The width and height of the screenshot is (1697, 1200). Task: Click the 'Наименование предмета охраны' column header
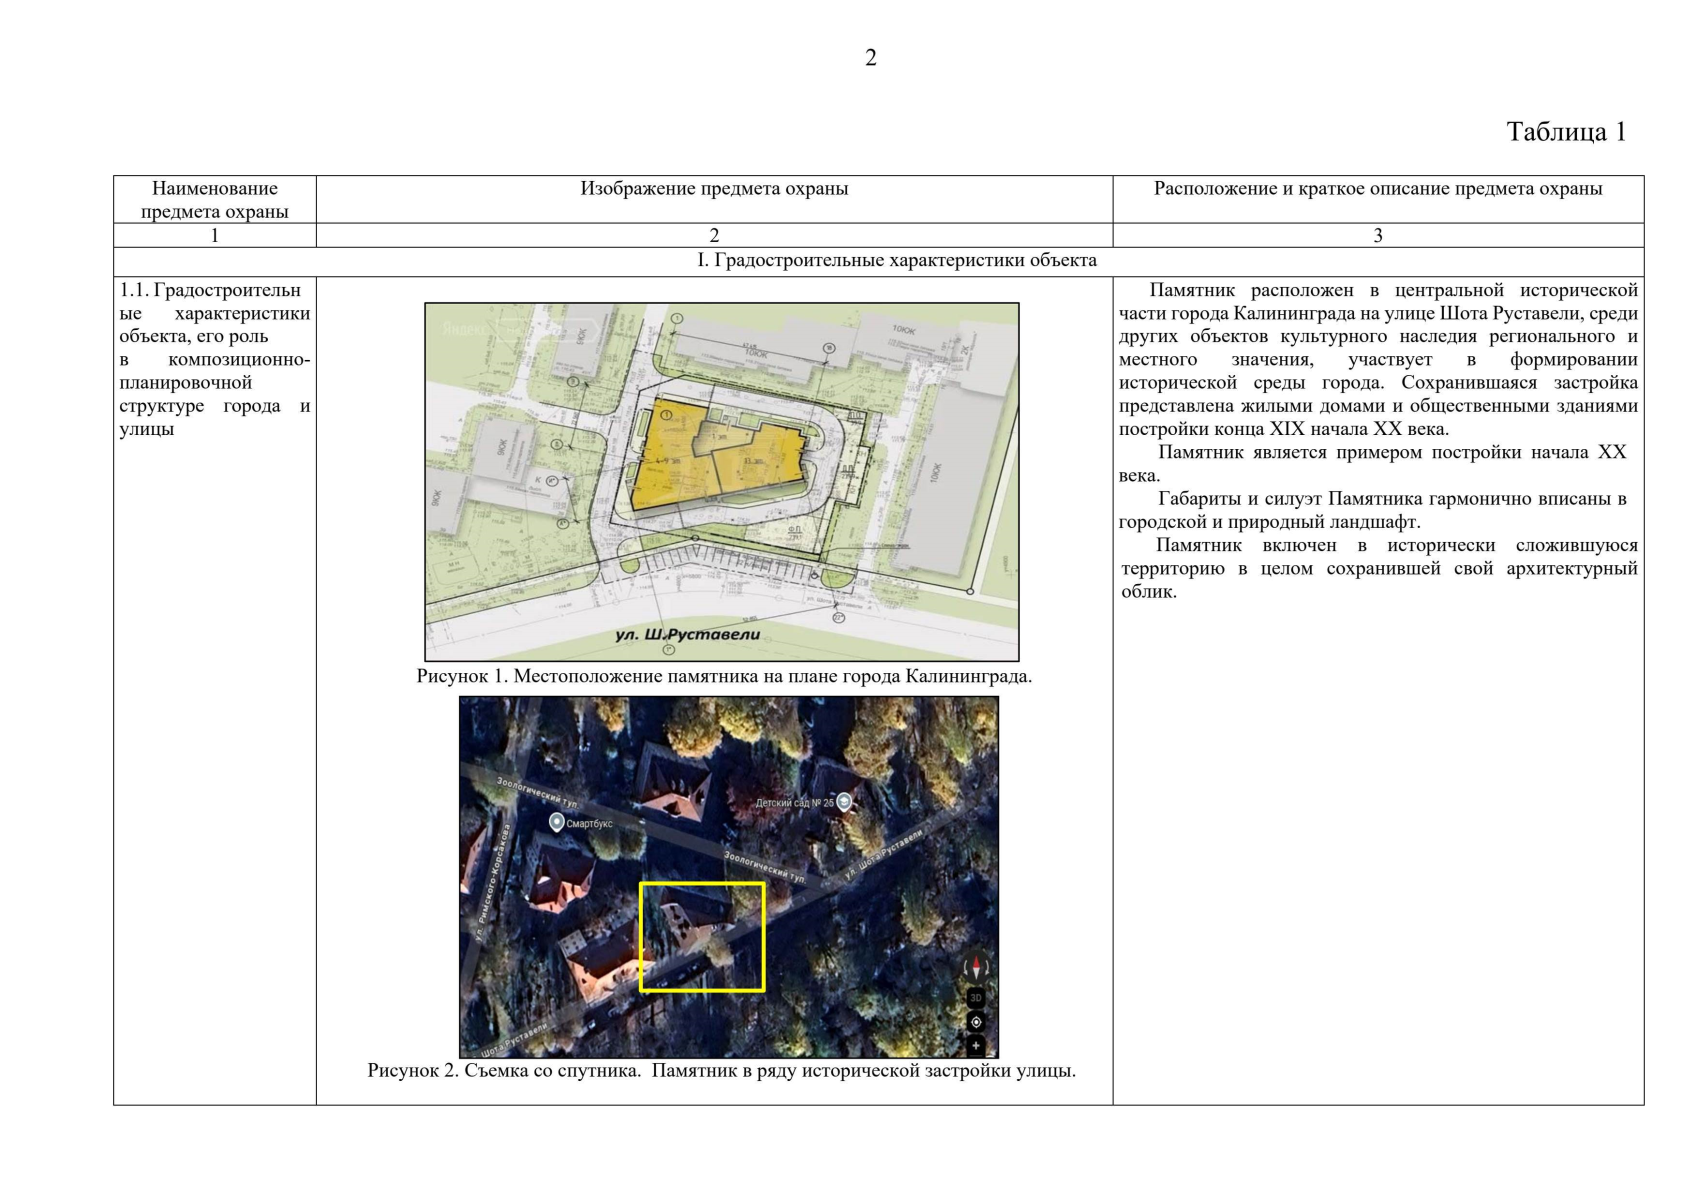tap(215, 200)
